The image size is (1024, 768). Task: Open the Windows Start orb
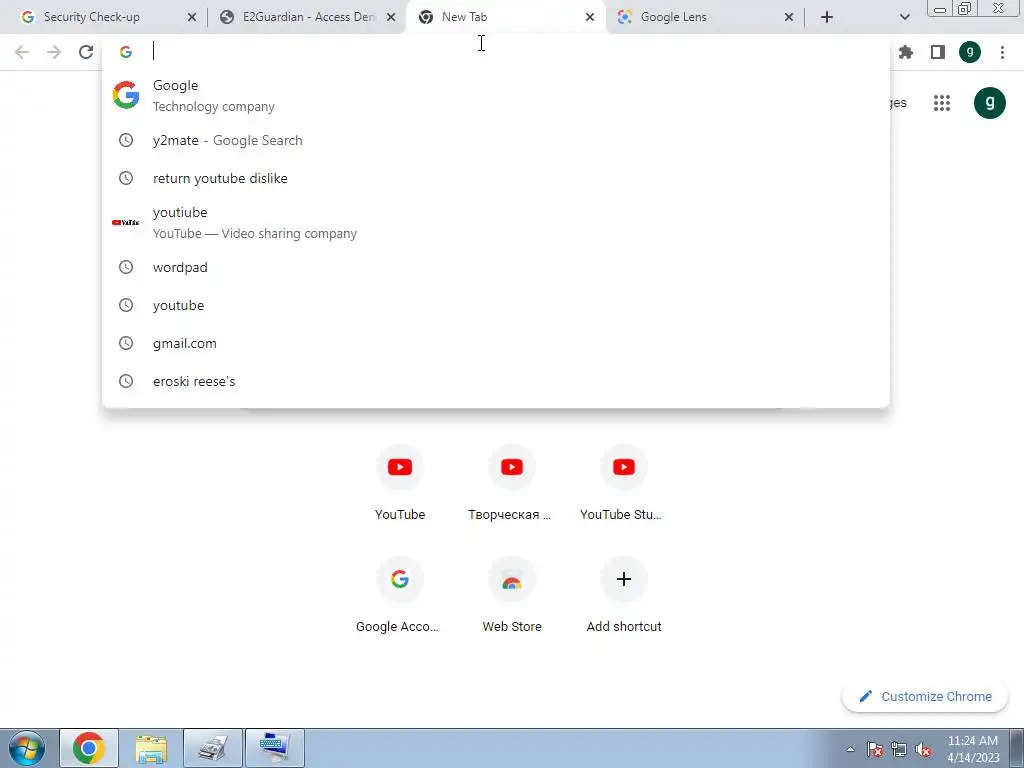[x=27, y=748]
